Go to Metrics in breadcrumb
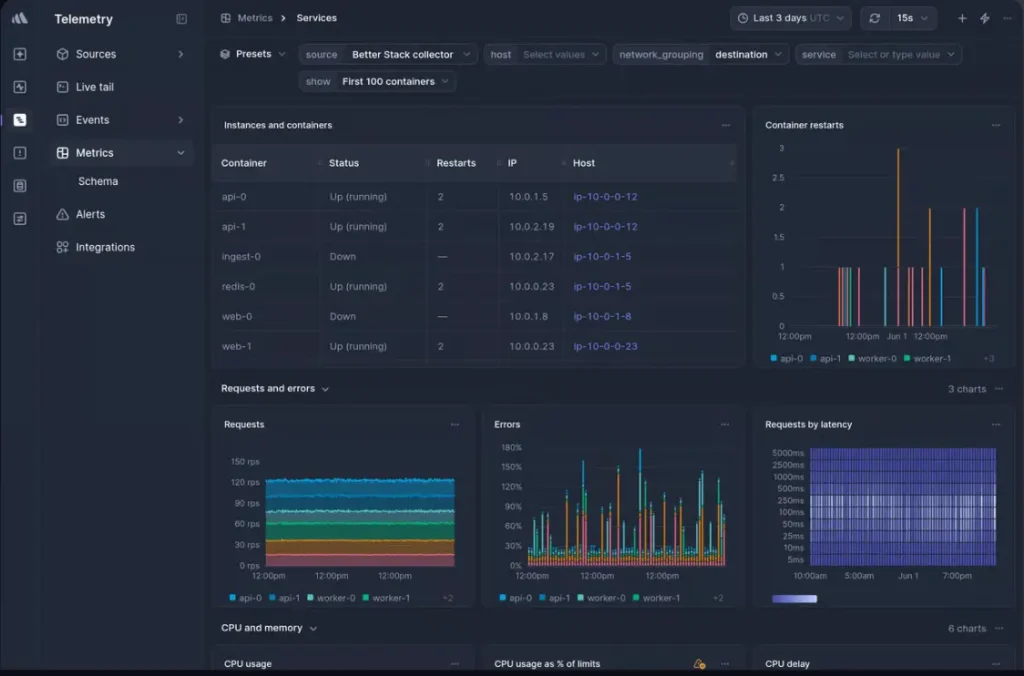Image resolution: width=1024 pixels, height=676 pixels. [x=255, y=18]
